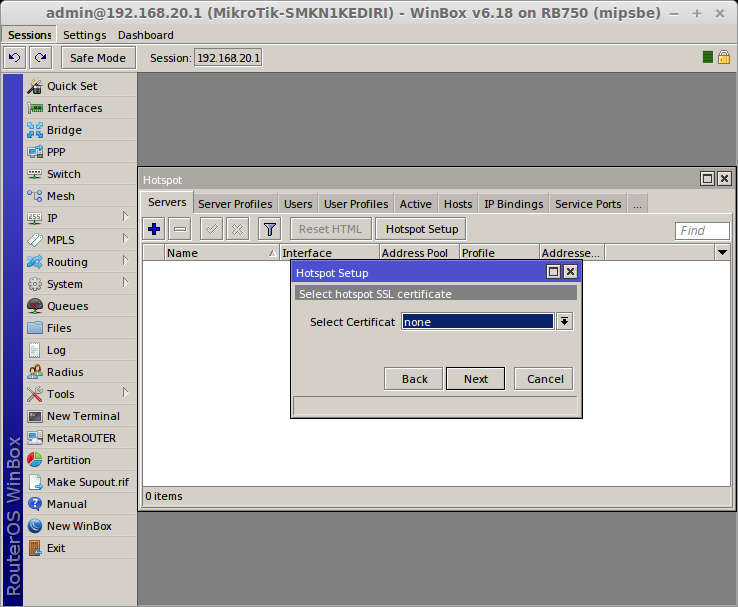The height and width of the screenshot is (607, 738).
Task: Sort by the Name column header
Action: click(221, 253)
